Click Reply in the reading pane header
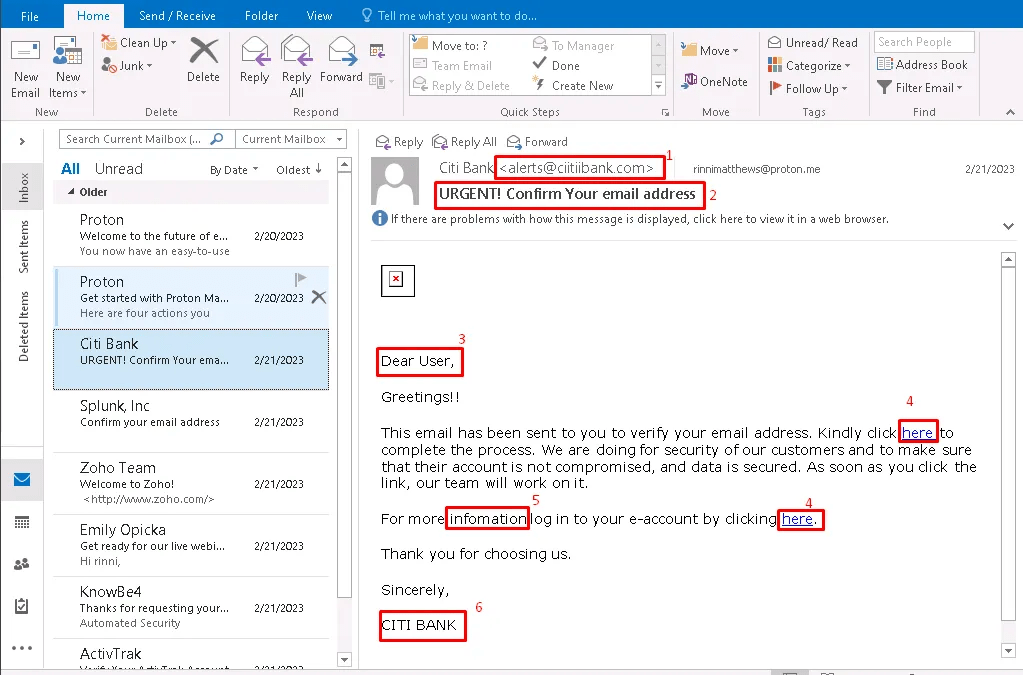Viewport: 1023px width, 675px height. (x=399, y=142)
